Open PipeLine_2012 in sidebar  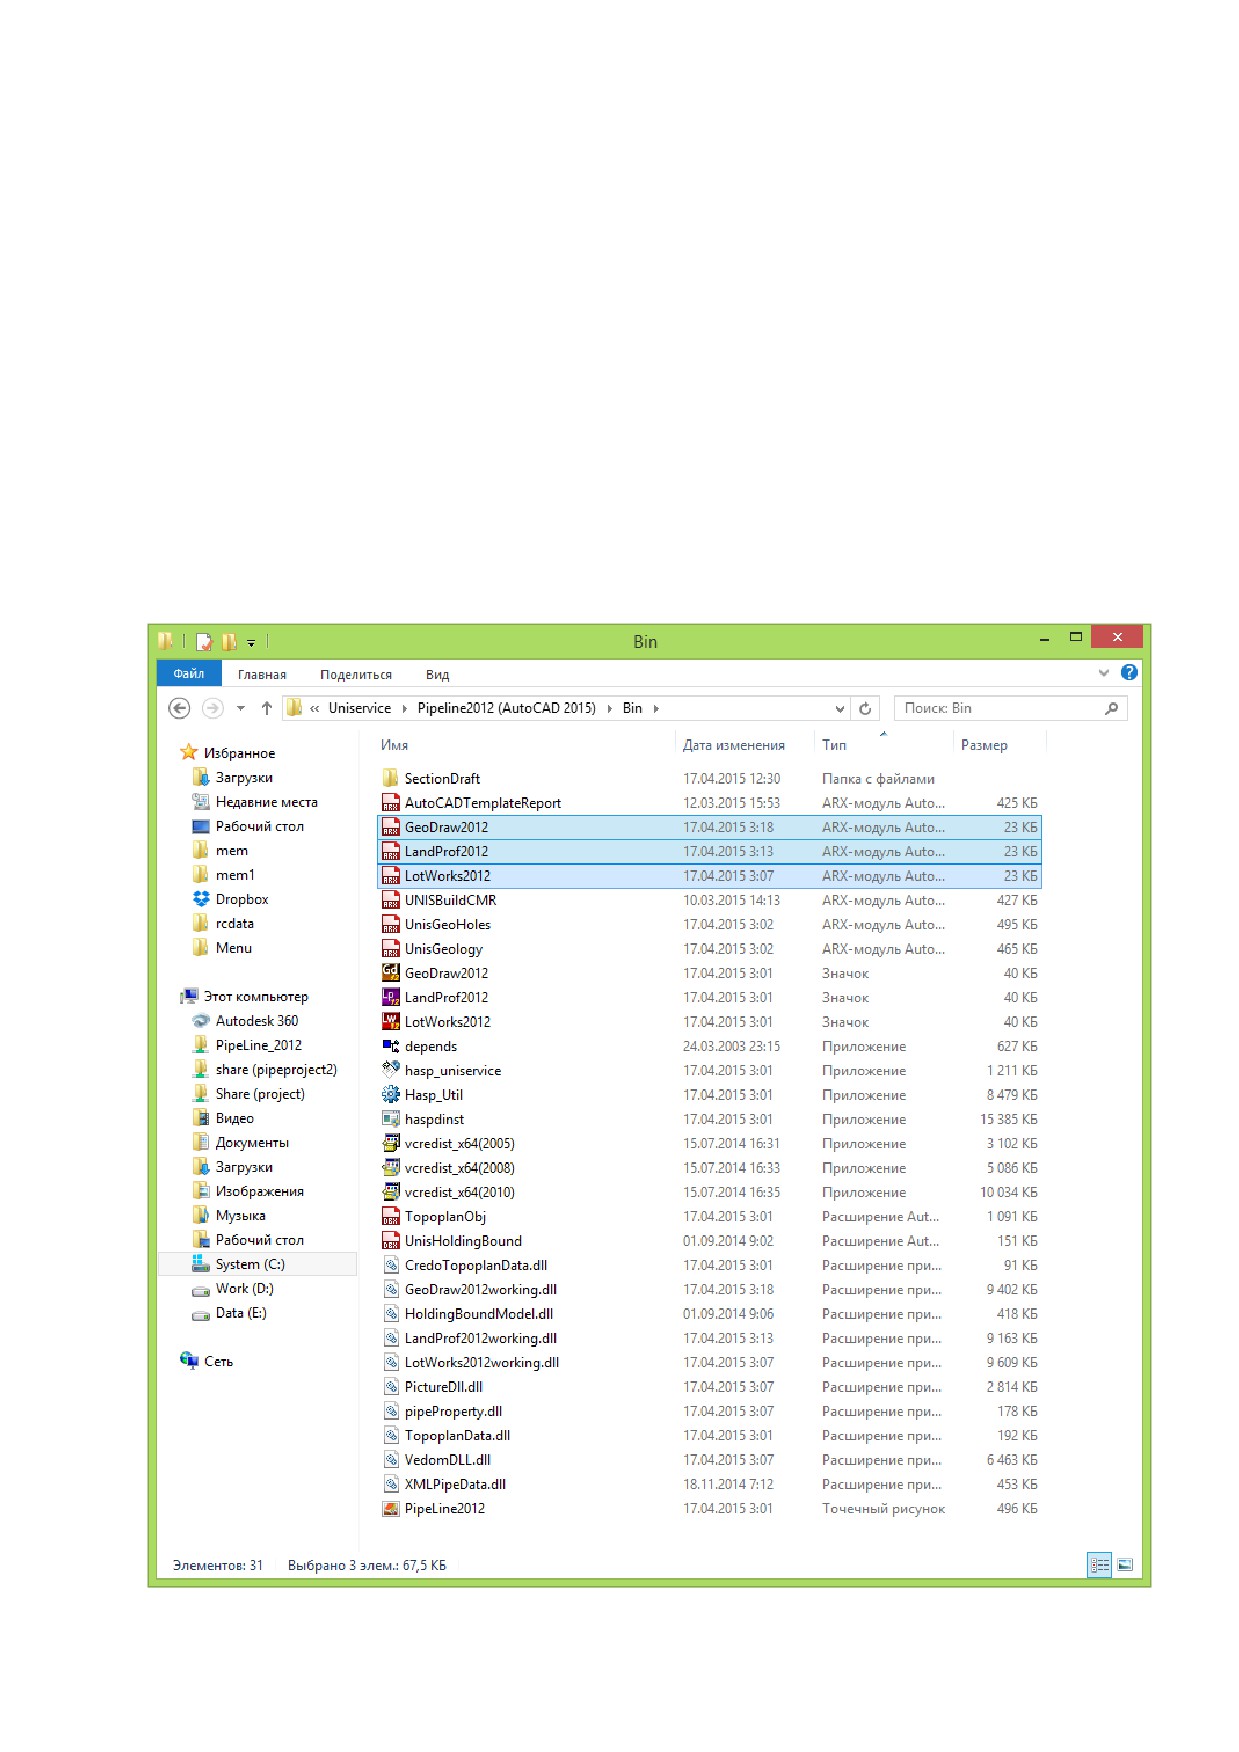(258, 1045)
